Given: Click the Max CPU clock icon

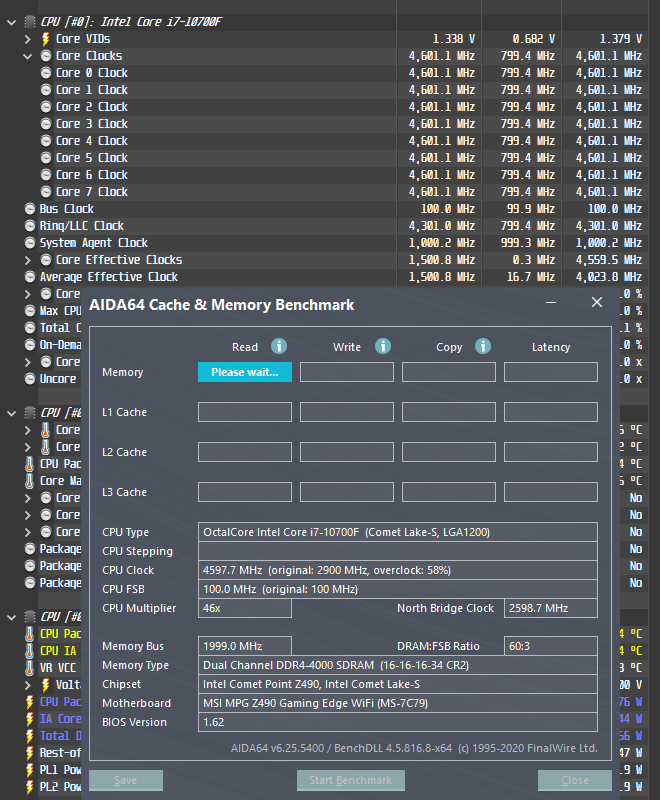Looking at the screenshot, I should click(30, 311).
